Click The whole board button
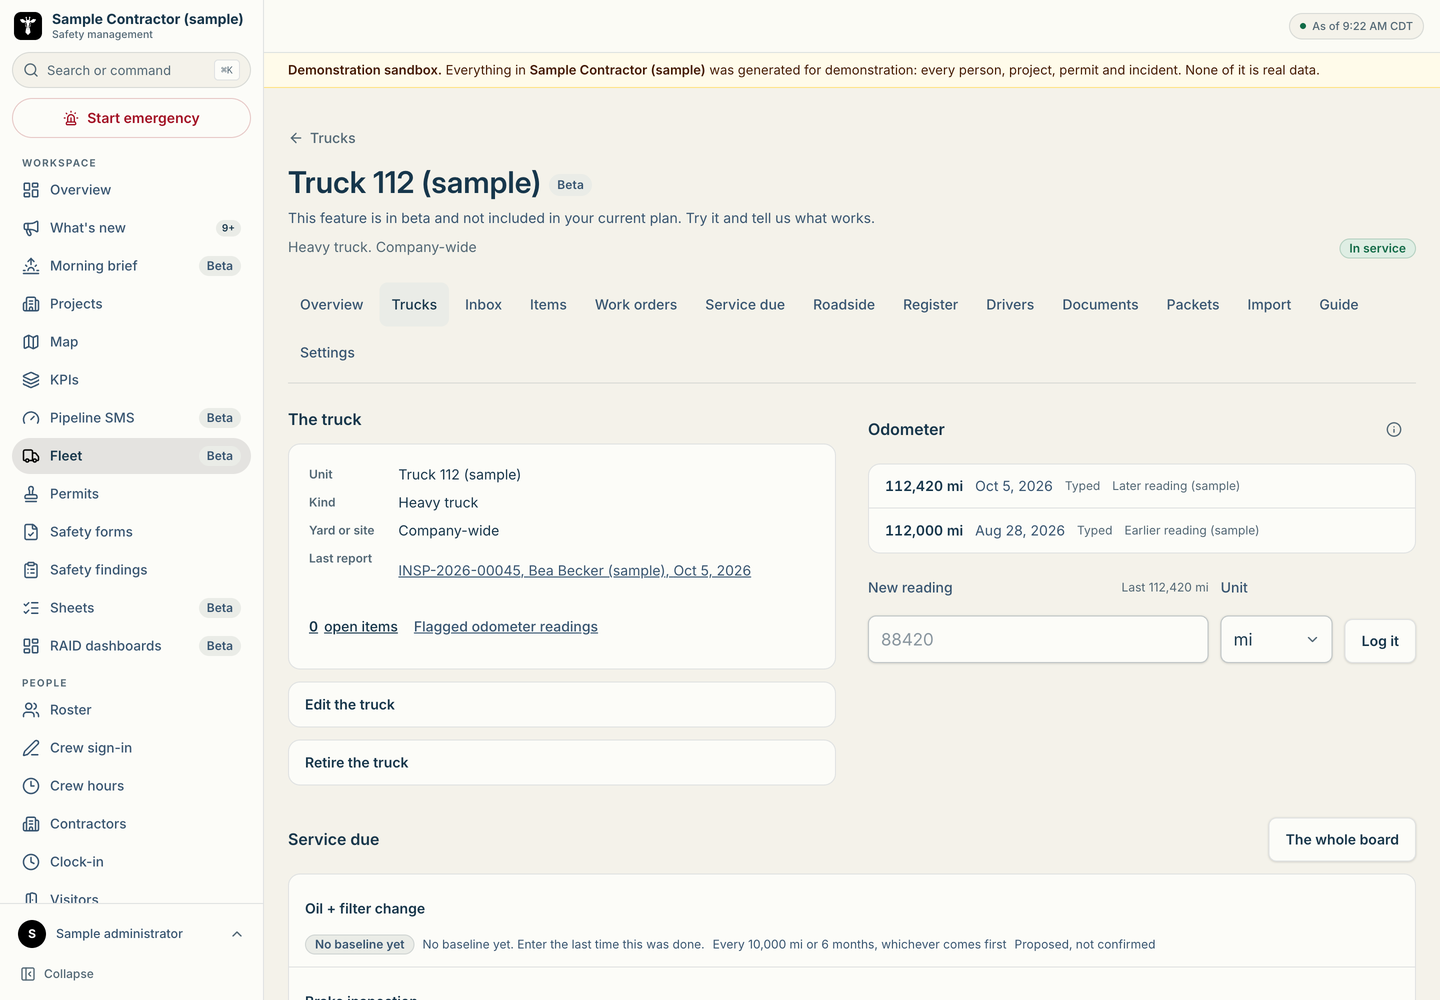 point(1342,840)
